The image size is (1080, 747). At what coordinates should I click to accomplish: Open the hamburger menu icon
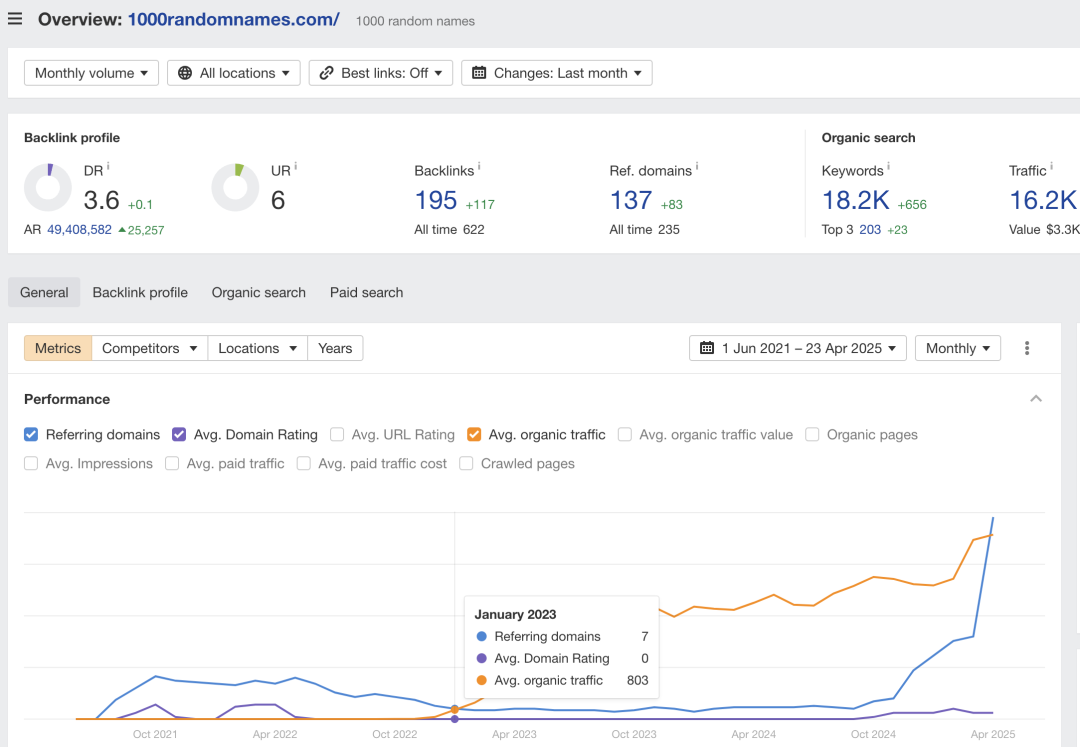[14, 19]
